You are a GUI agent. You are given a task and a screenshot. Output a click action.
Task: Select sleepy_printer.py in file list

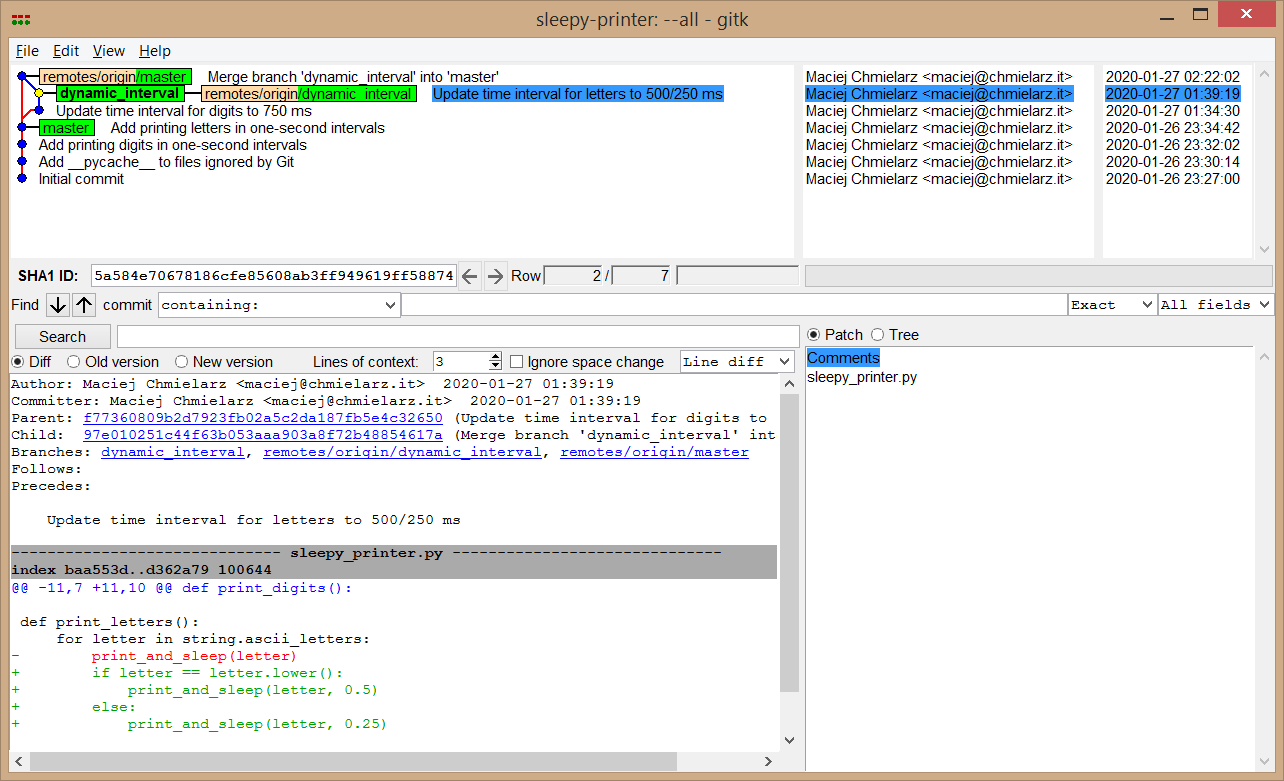coord(862,377)
